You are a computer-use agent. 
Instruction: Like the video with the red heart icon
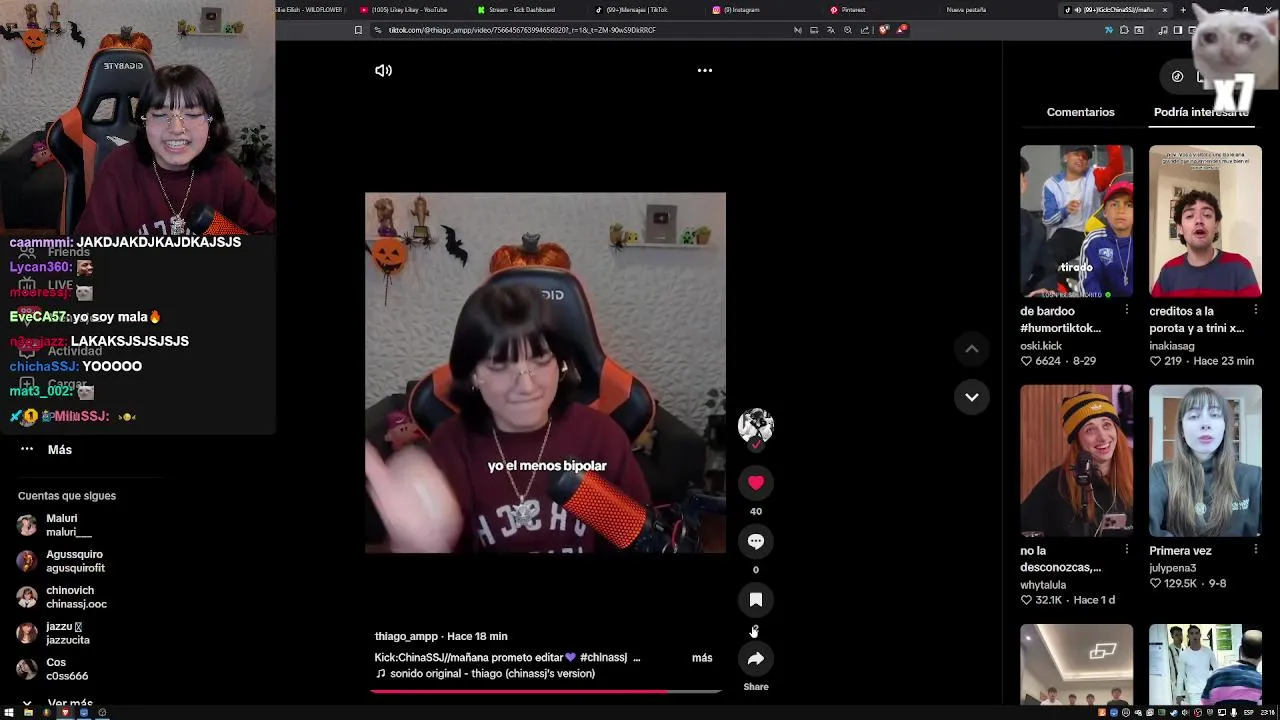coord(756,483)
